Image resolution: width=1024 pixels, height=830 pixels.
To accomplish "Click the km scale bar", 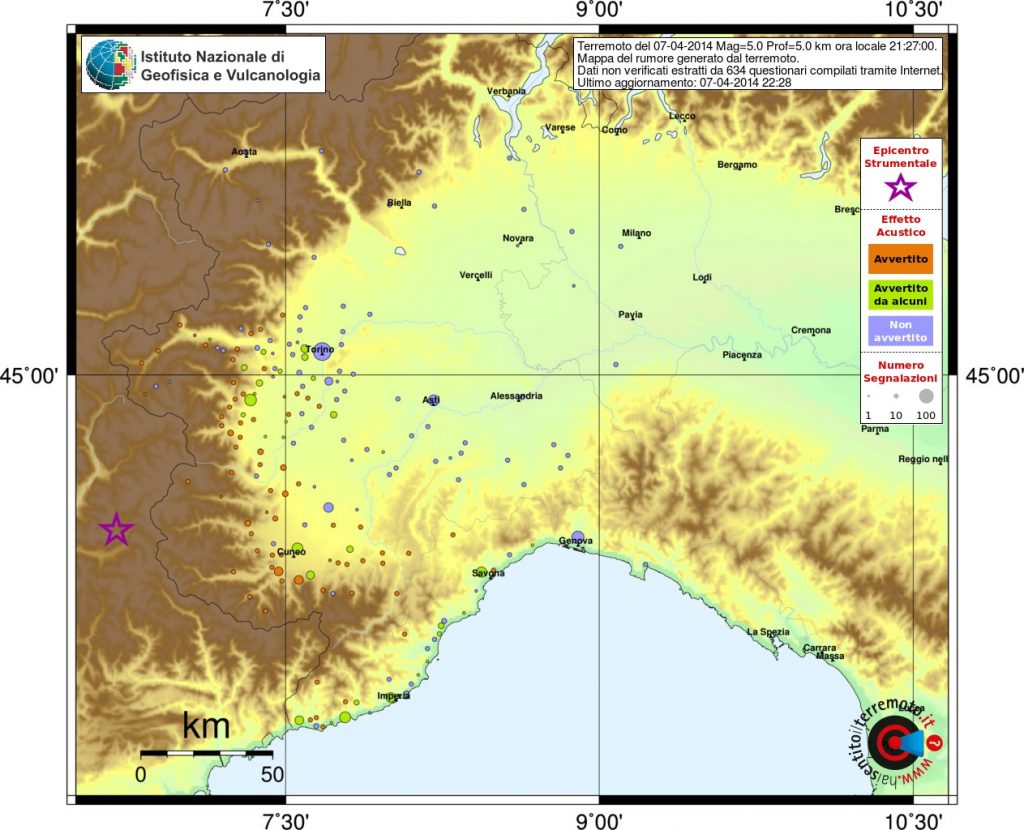I will (x=205, y=753).
